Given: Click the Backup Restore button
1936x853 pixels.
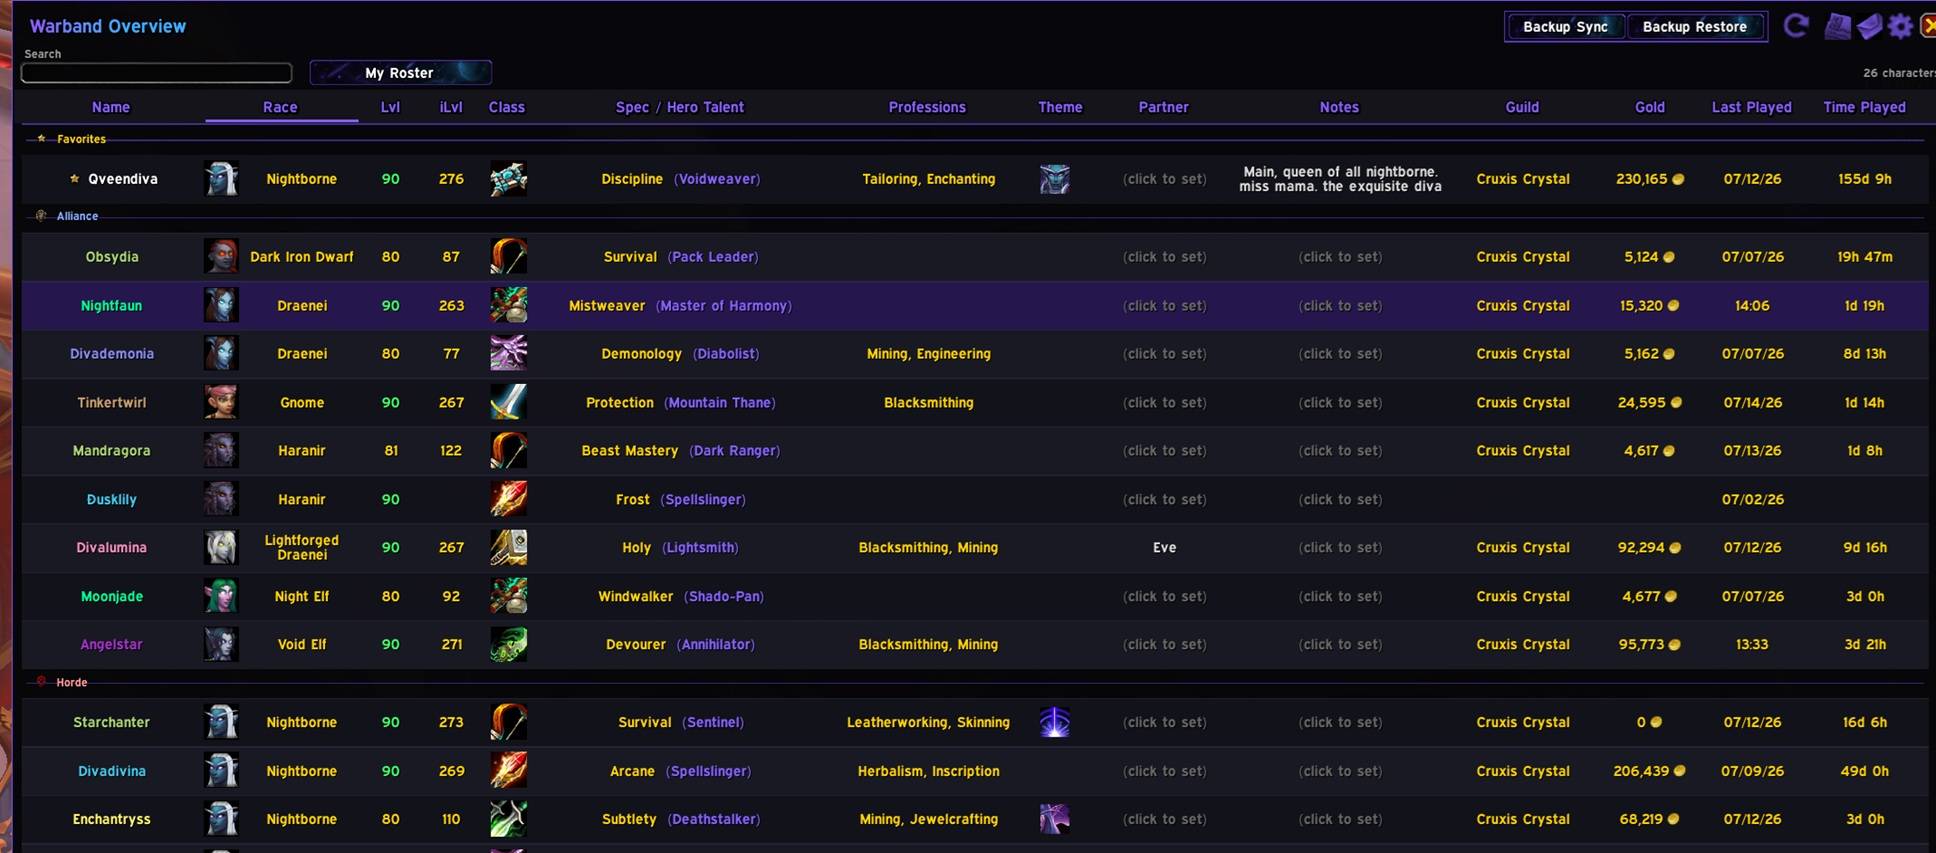Looking at the screenshot, I should tap(1695, 27).
